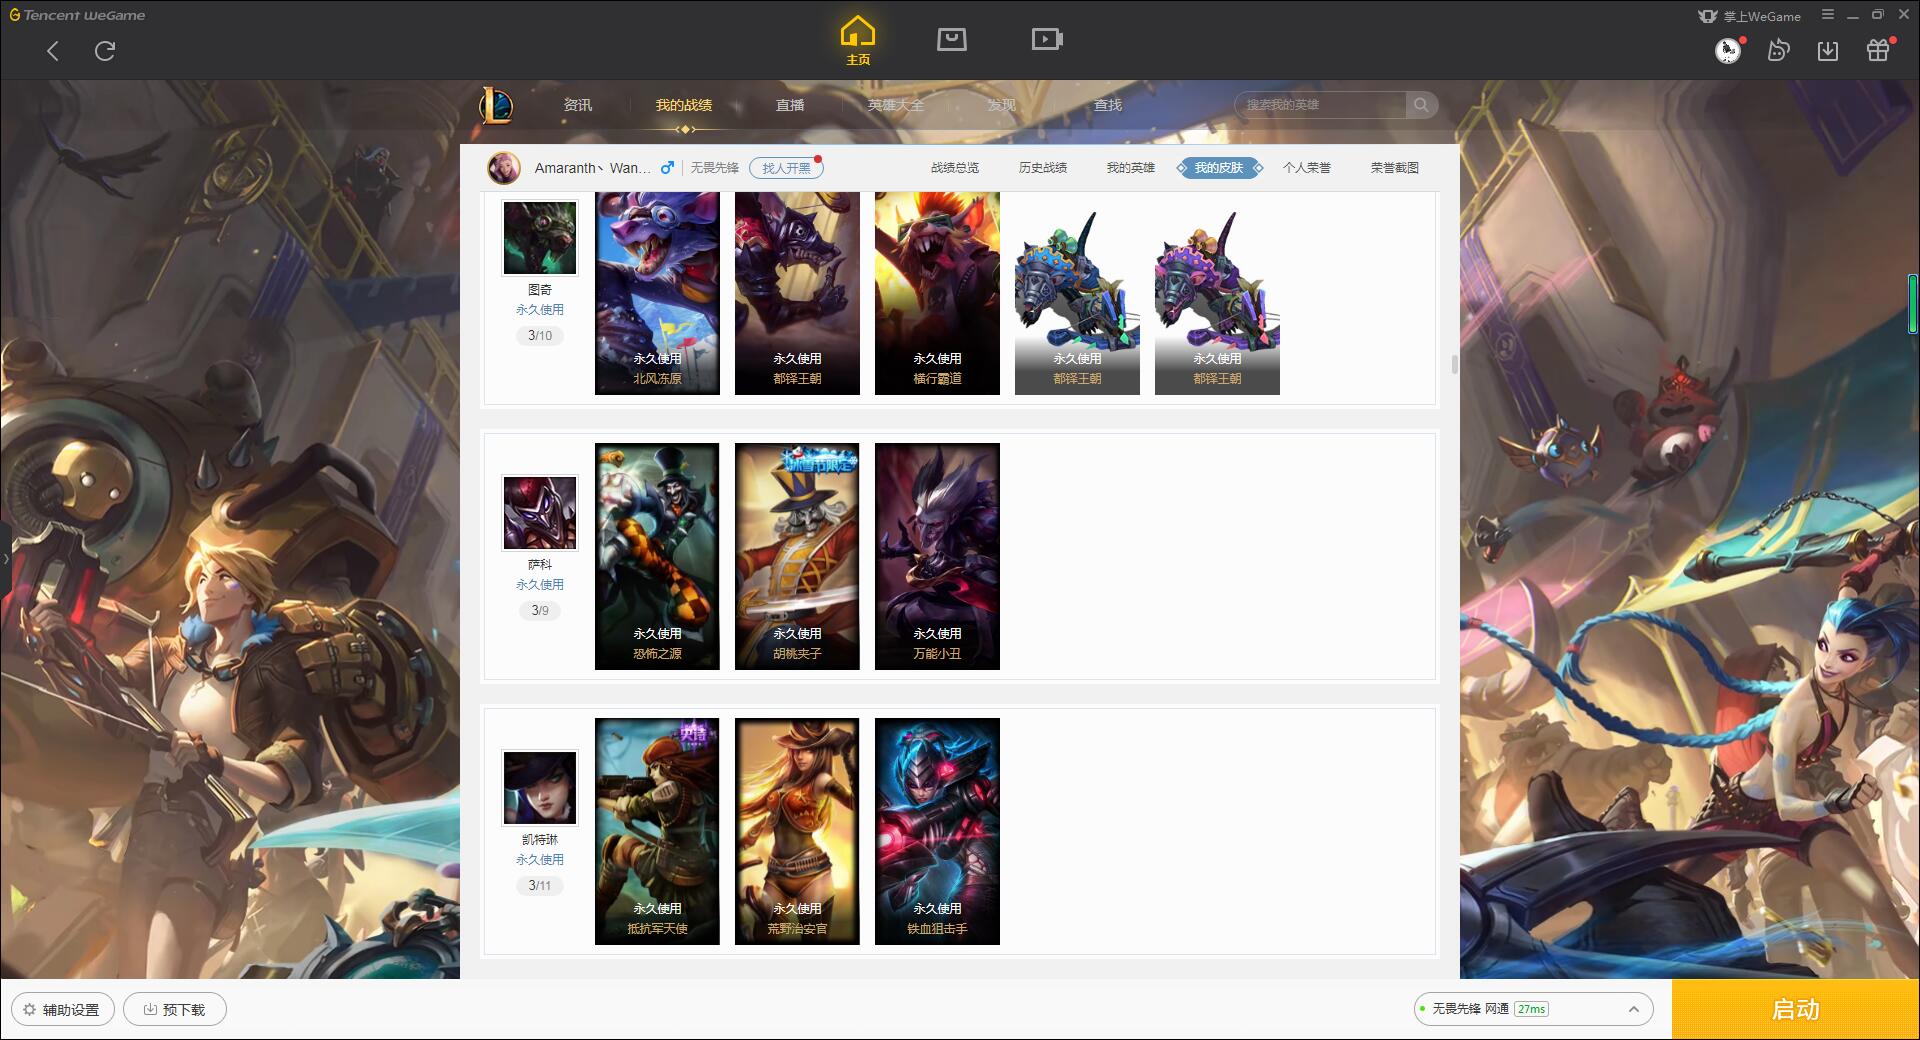Open the hamburger menu icon
The height and width of the screenshot is (1040, 1920).
1828,15
